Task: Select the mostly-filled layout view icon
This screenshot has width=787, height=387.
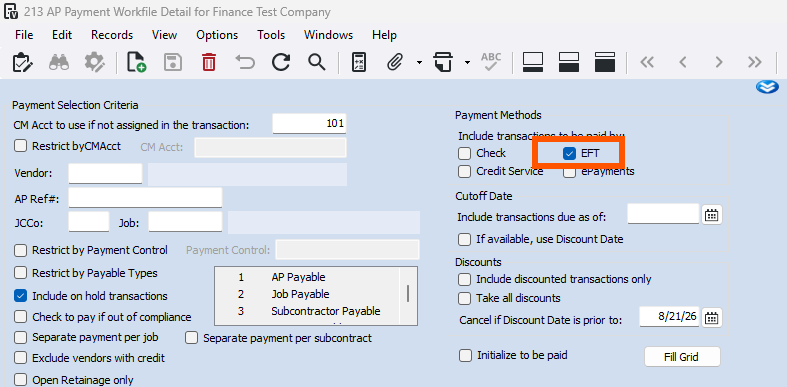Action: pyautogui.click(x=605, y=62)
